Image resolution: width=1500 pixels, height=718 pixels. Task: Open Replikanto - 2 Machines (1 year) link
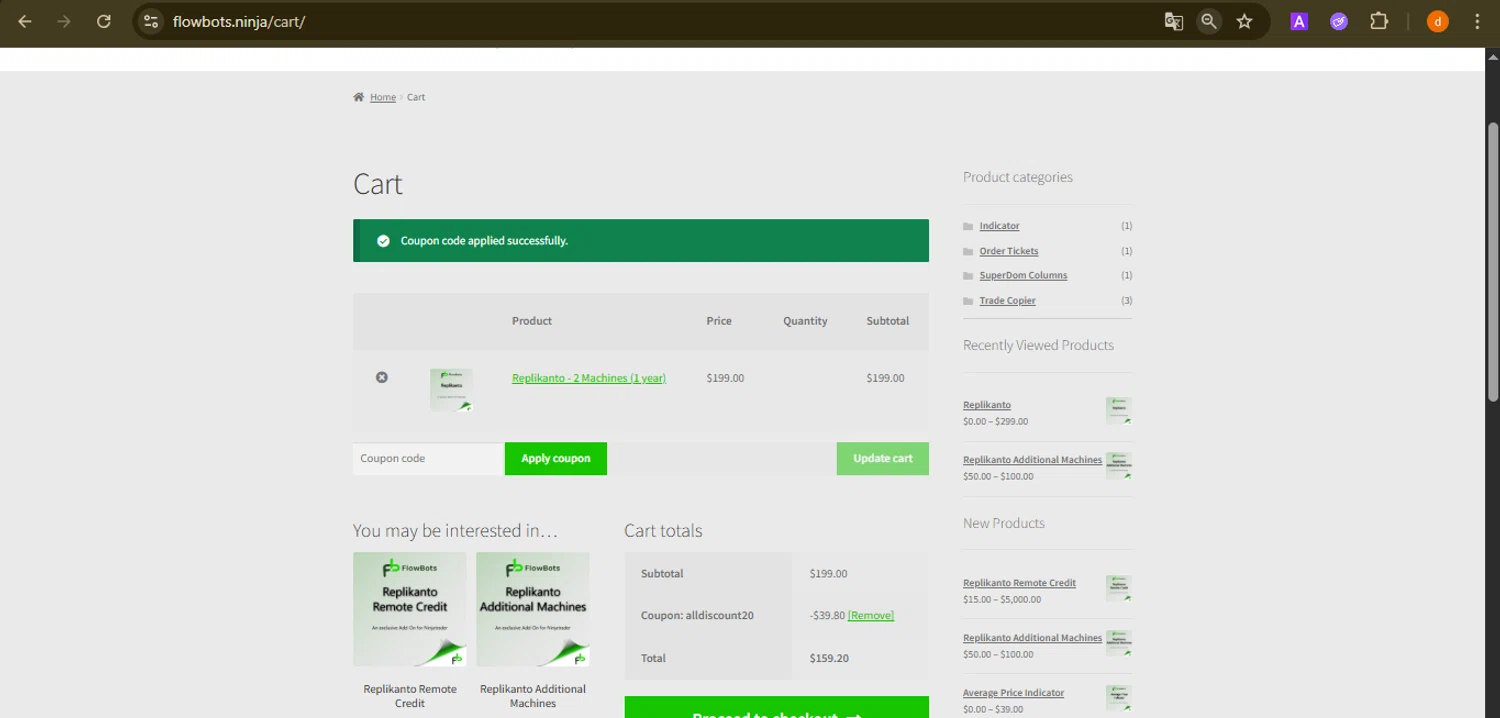click(589, 378)
